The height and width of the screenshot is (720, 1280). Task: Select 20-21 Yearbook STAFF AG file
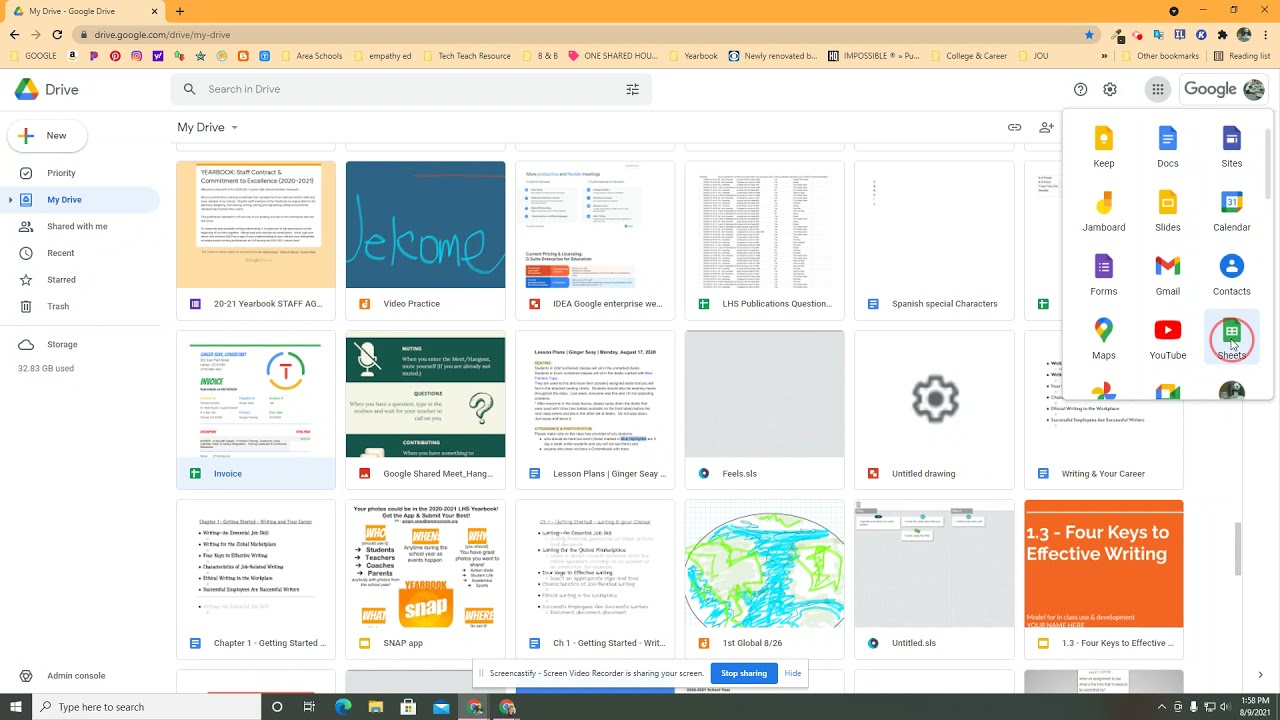coord(256,240)
